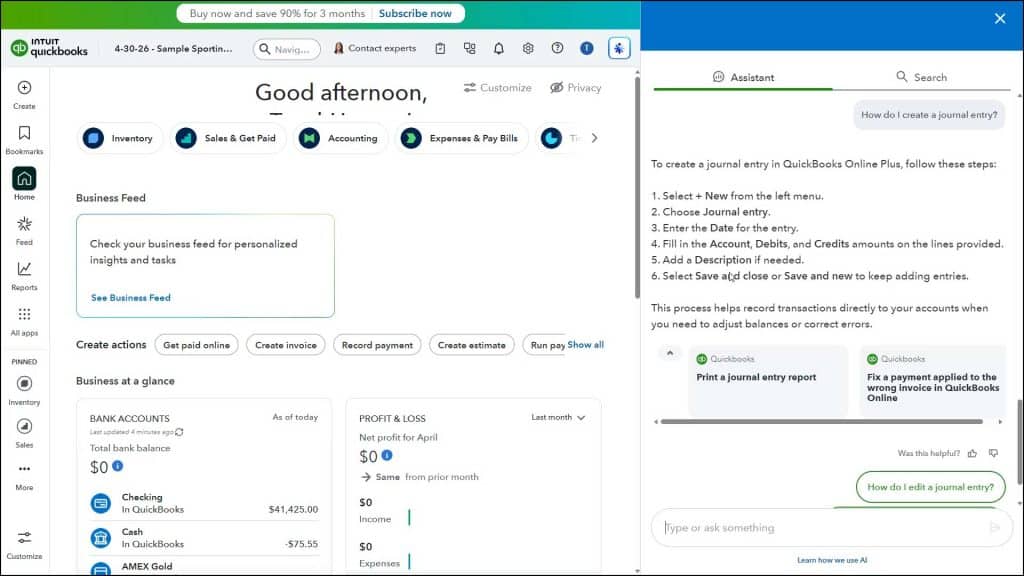Click Get paid online action
Viewport: 1024px width, 576px height.
click(197, 345)
